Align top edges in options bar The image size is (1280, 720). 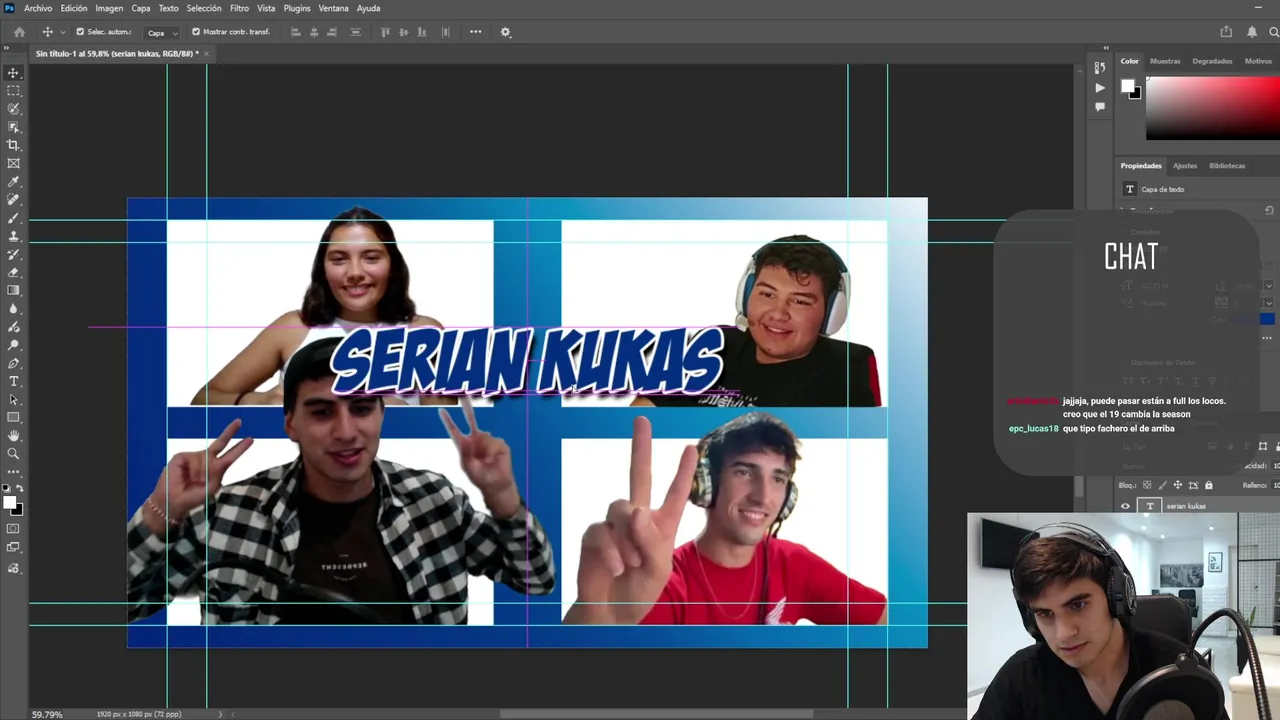point(385,32)
